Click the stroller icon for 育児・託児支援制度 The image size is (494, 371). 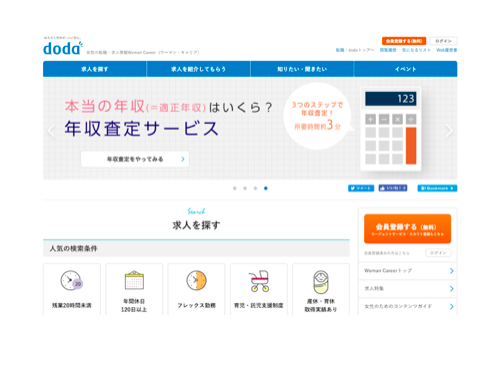(x=259, y=281)
